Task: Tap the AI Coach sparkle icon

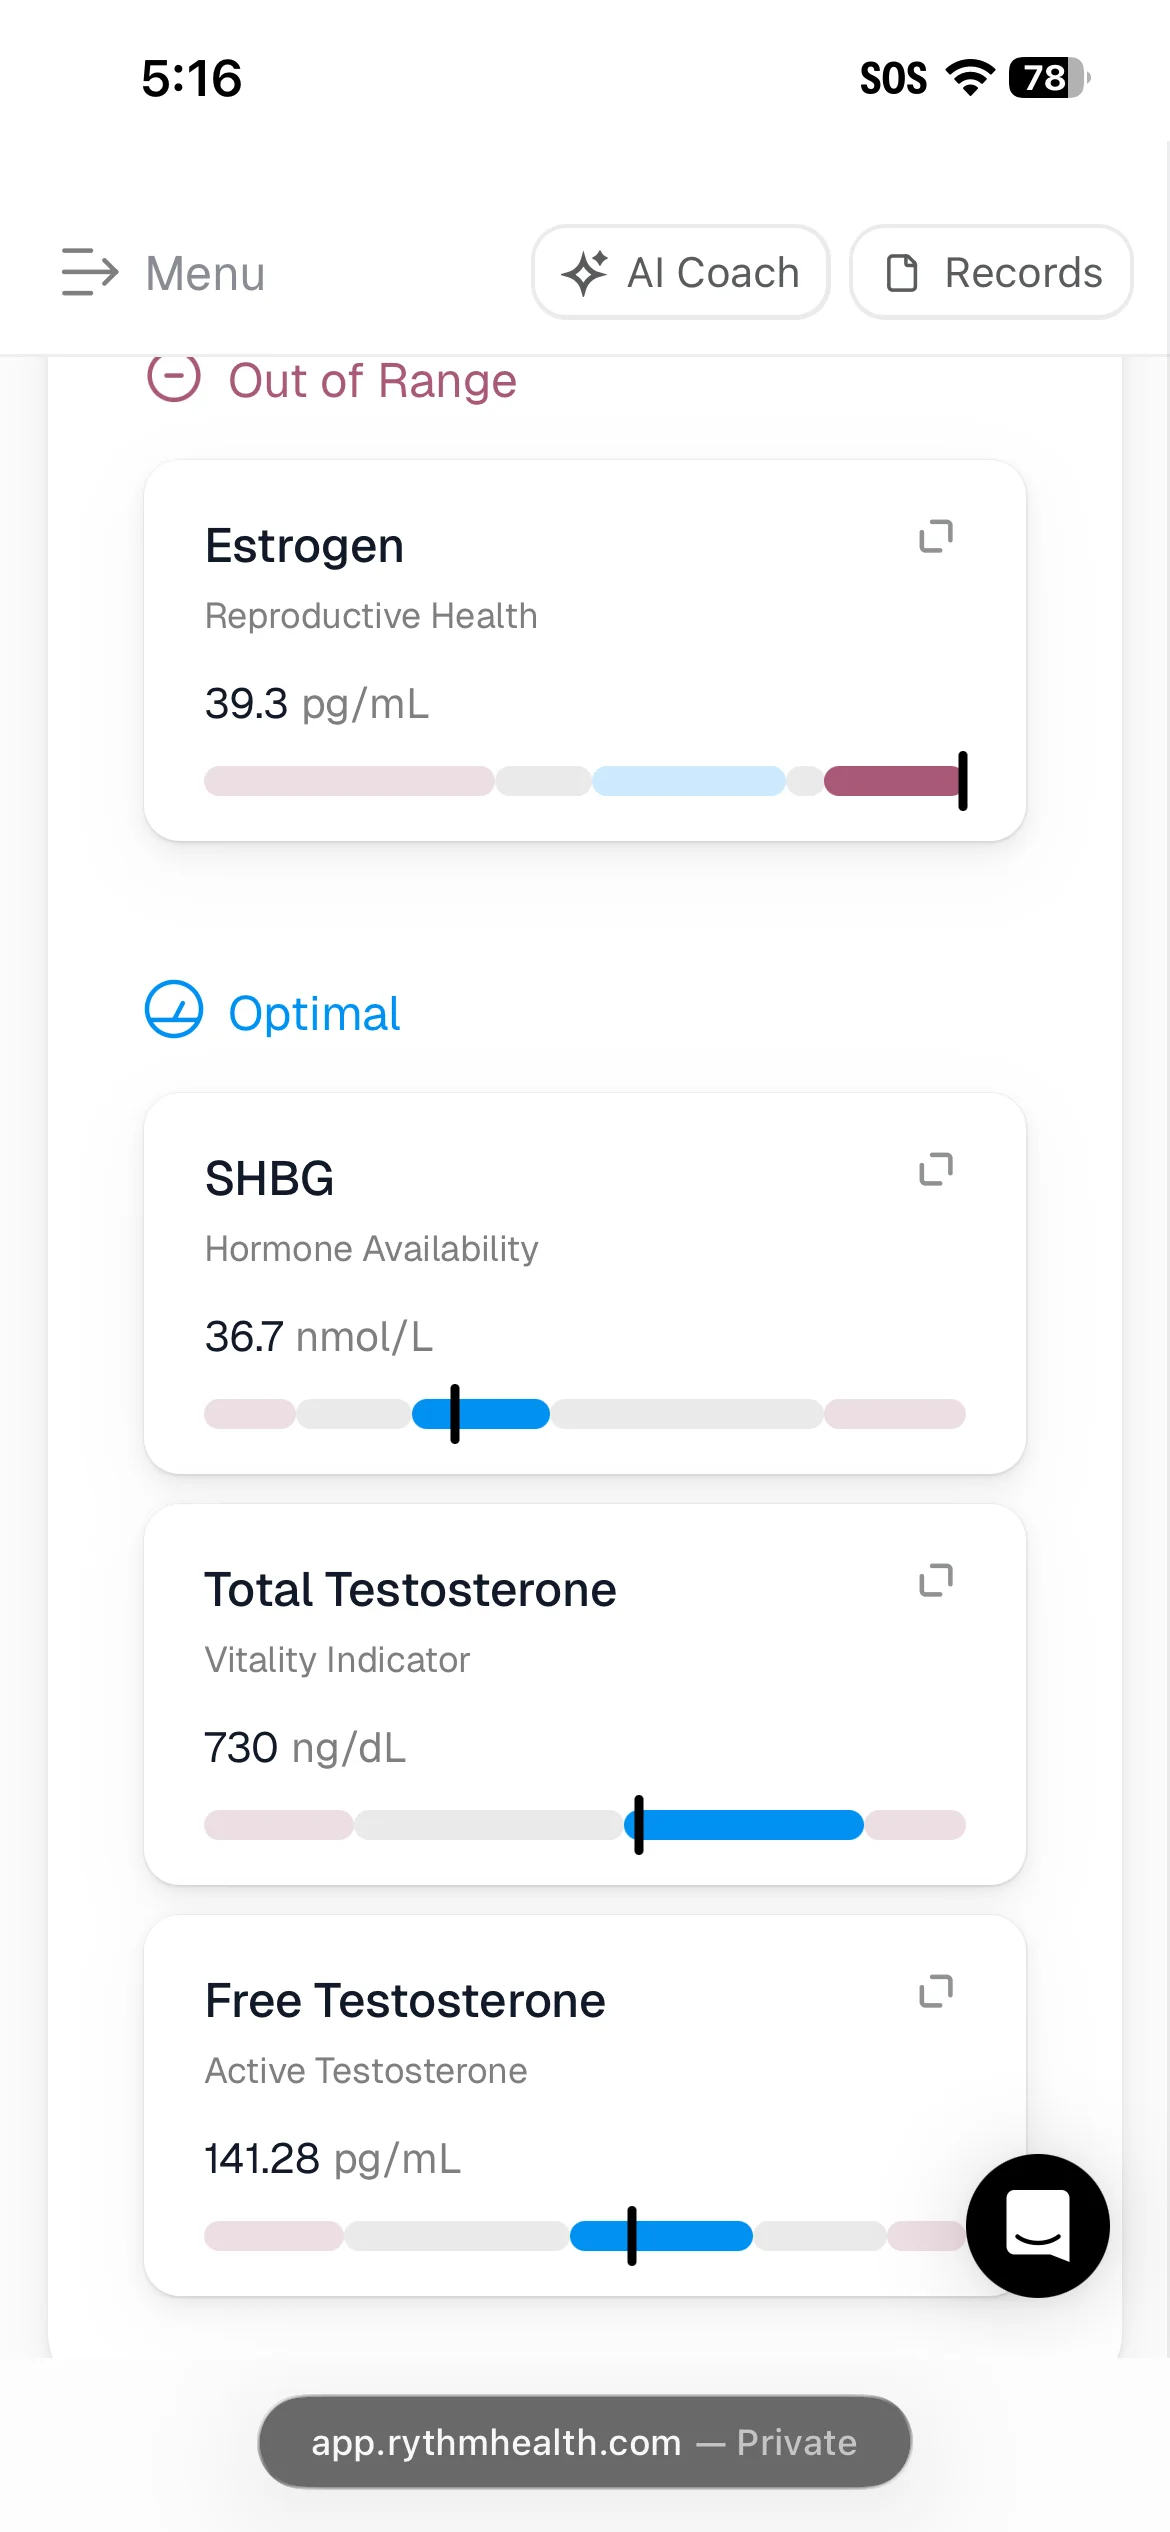Action: (x=585, y=272)
